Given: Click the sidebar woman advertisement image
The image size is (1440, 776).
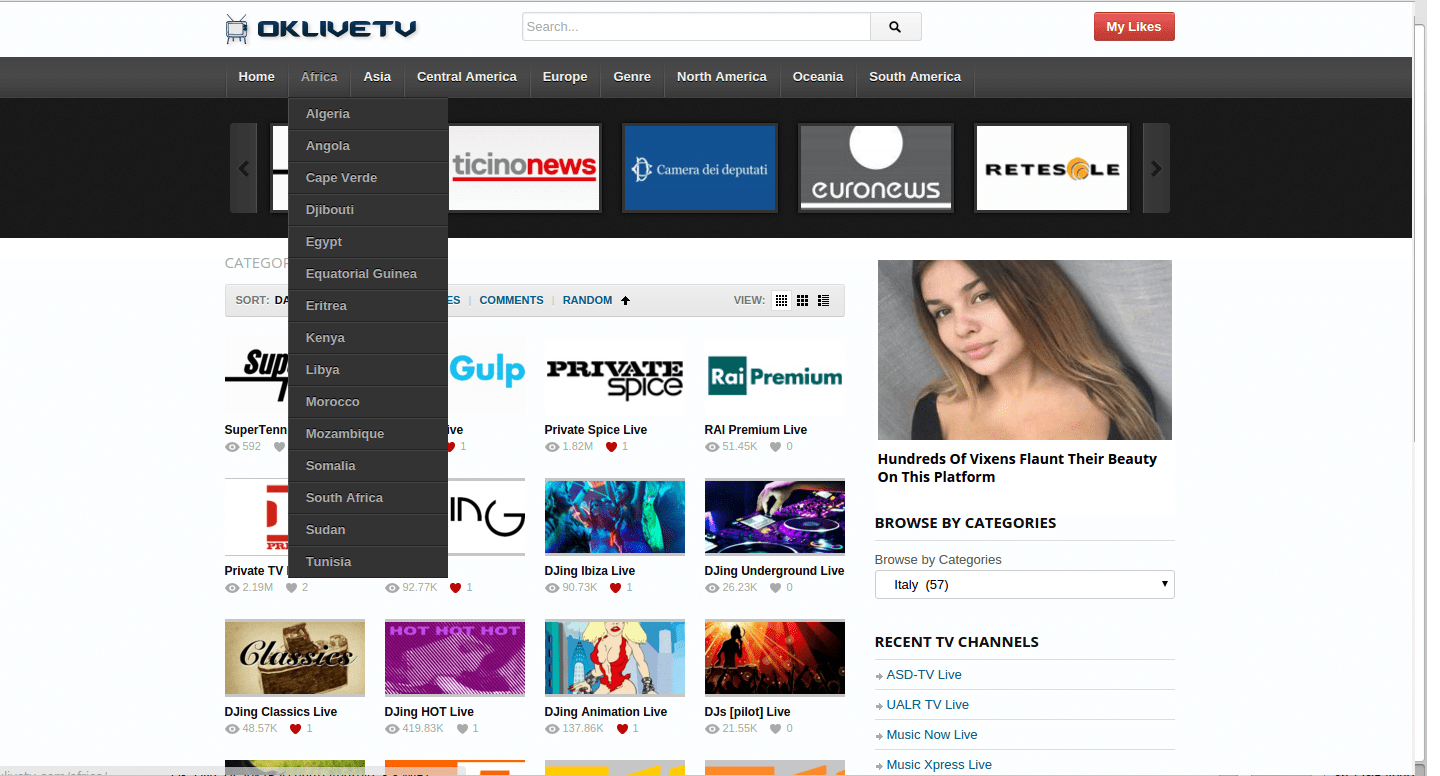Looking at the screenshot, I should click(1025, 350).
